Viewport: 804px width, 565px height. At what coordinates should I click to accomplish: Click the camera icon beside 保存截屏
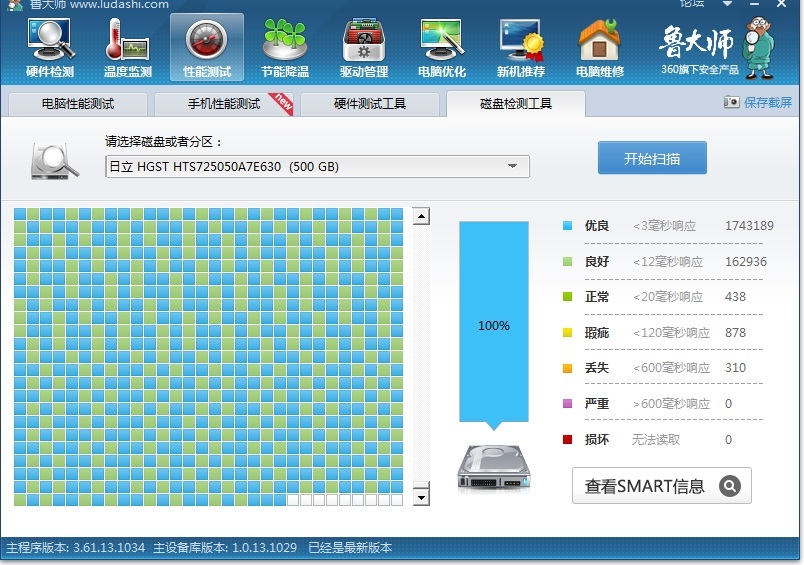click(732, 102)
